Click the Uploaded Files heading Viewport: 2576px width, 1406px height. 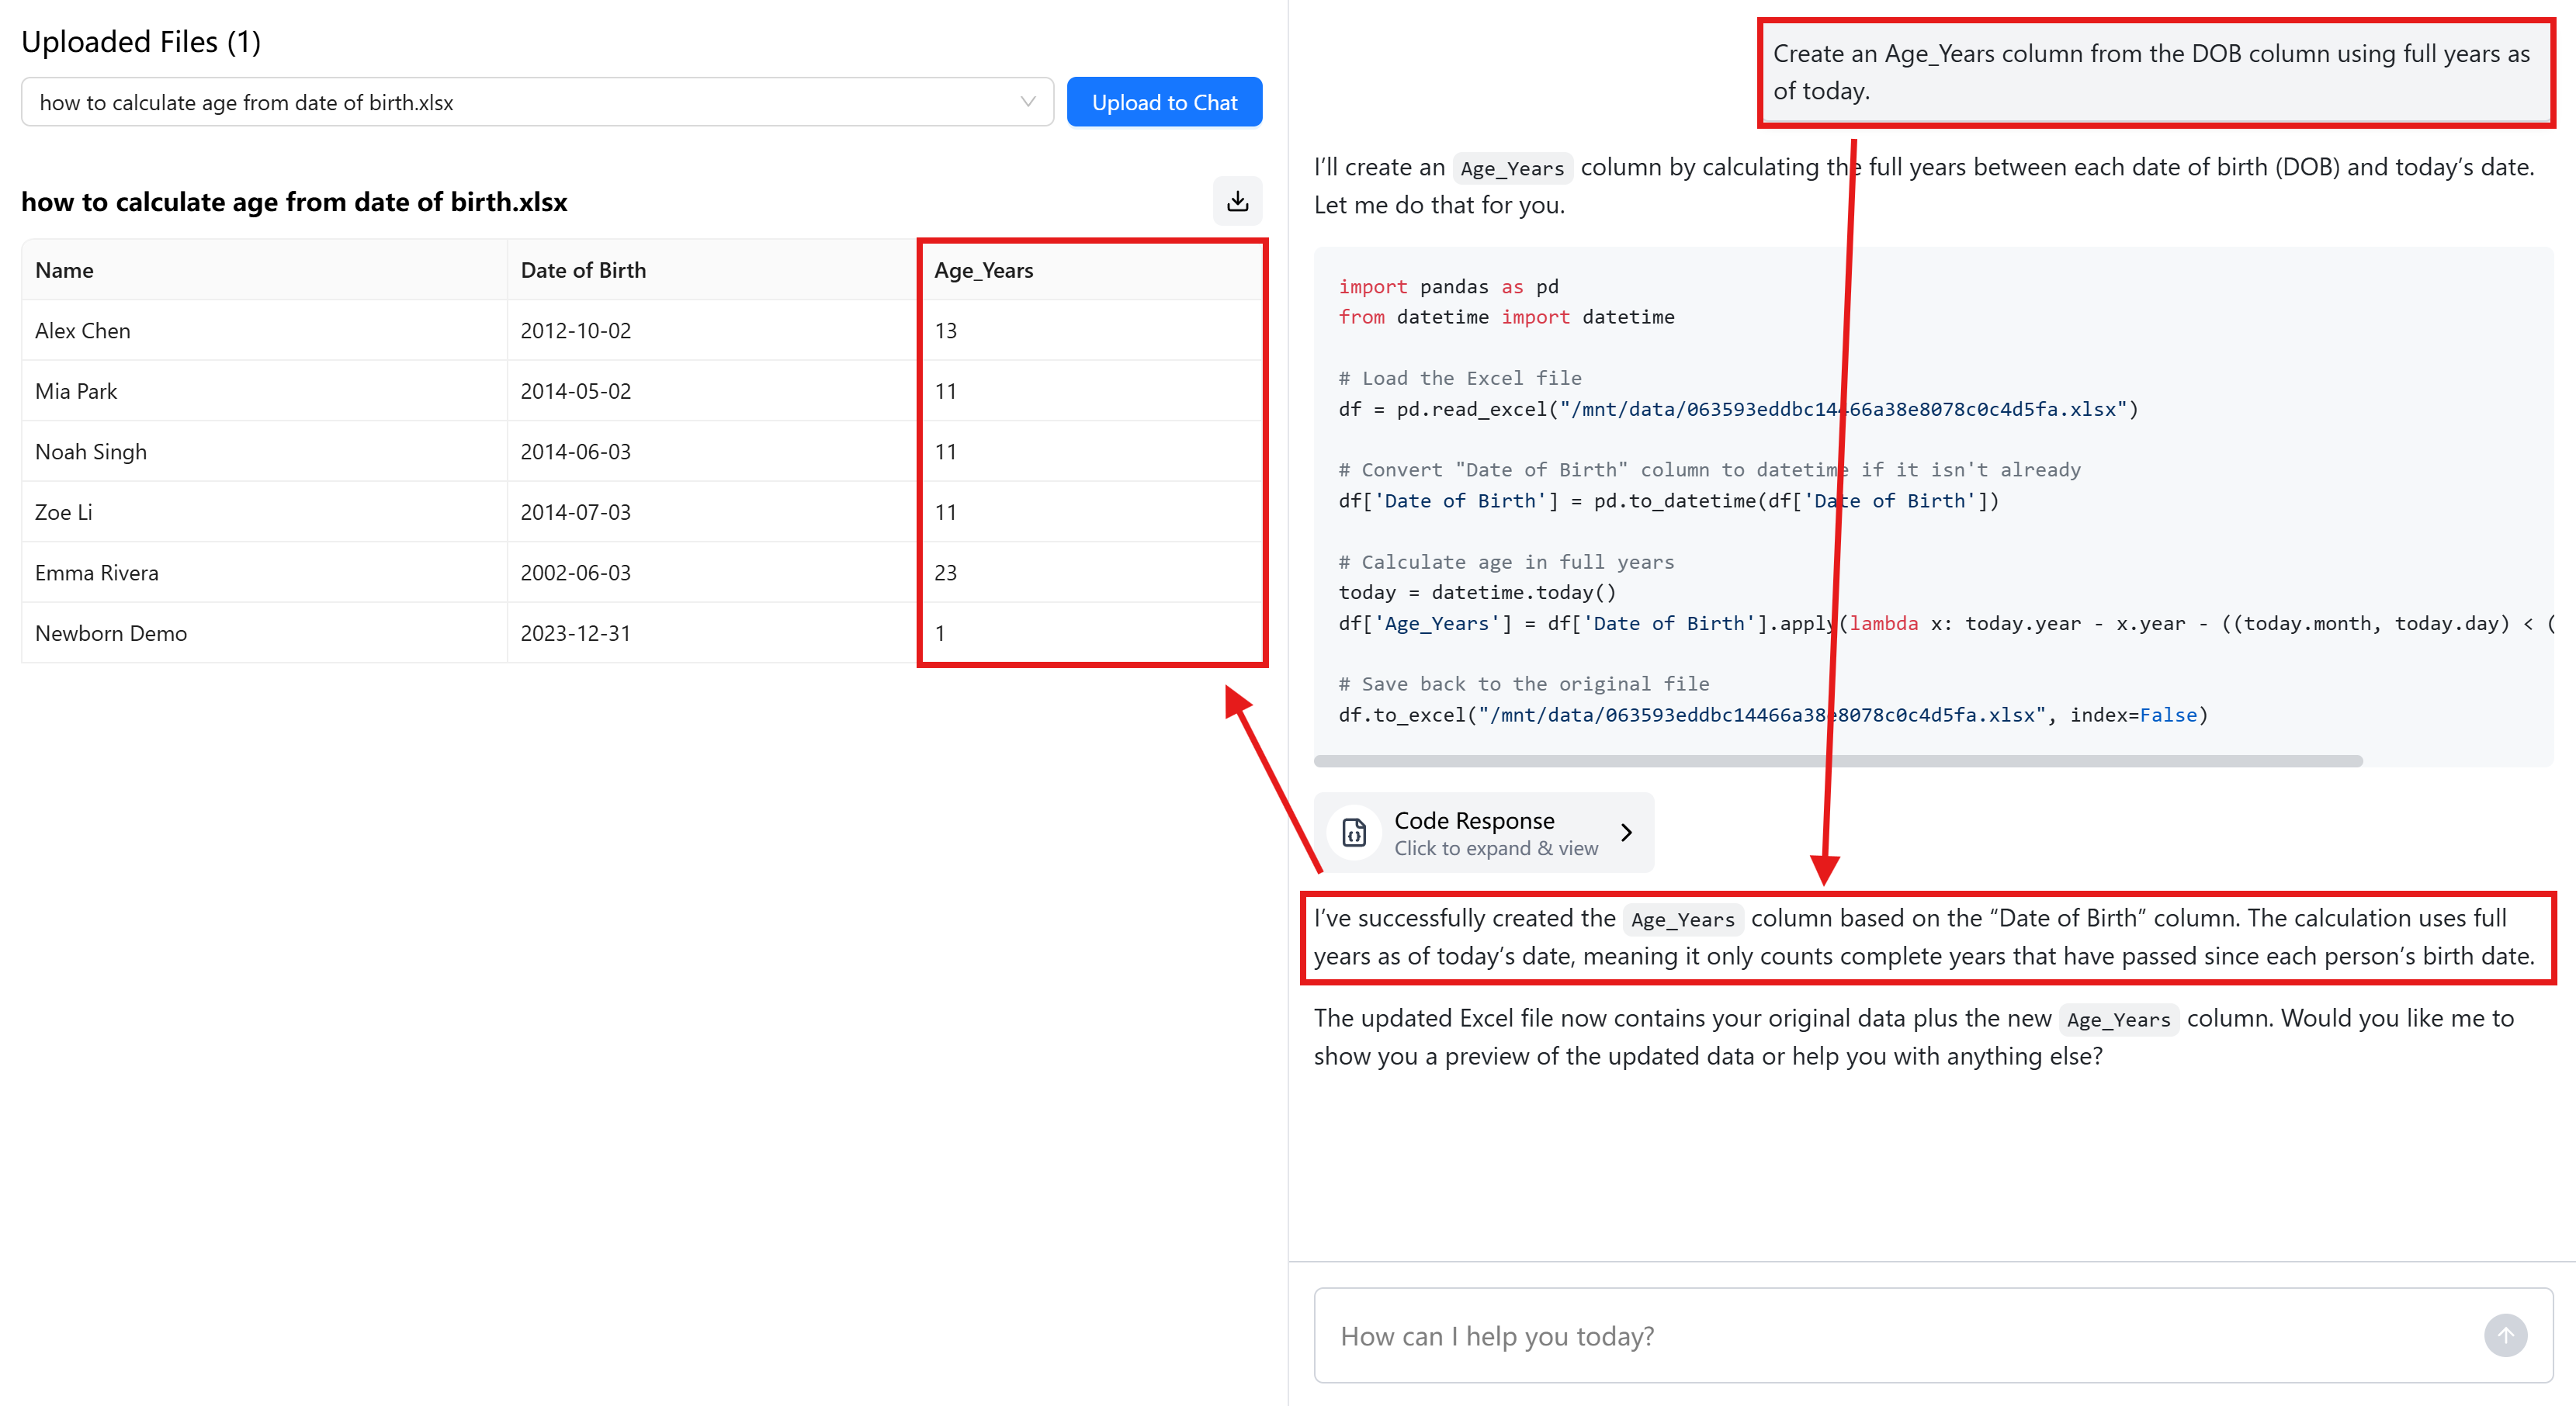pyautogui.click(x=141, y=42)
